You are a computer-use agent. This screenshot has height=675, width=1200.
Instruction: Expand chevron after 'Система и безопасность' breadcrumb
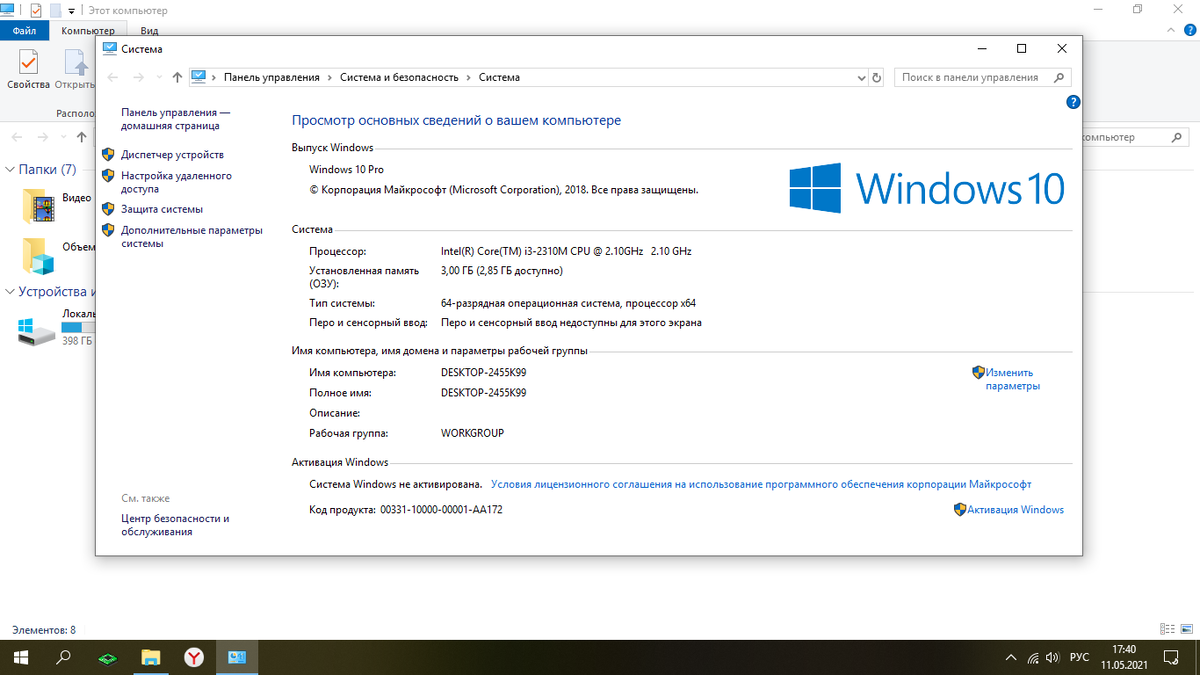[468, 77]
